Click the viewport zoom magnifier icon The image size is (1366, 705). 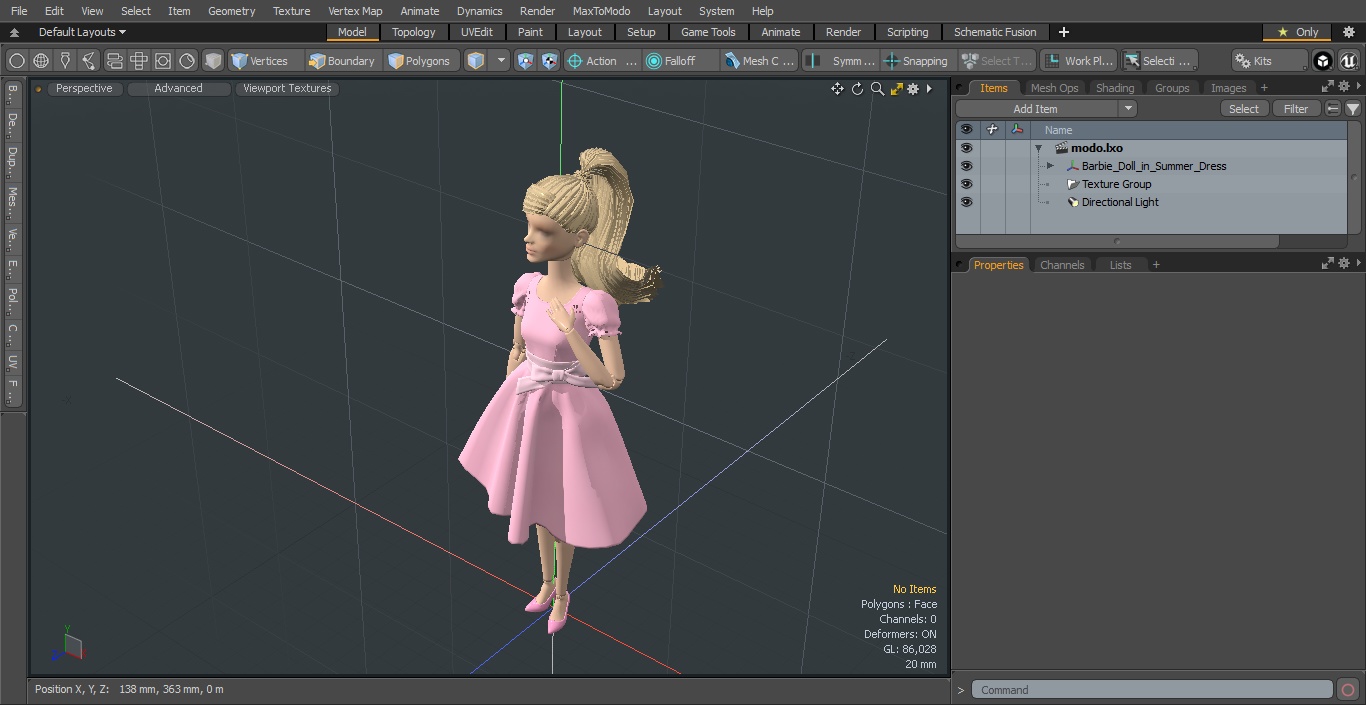click(x=877, y=89)
